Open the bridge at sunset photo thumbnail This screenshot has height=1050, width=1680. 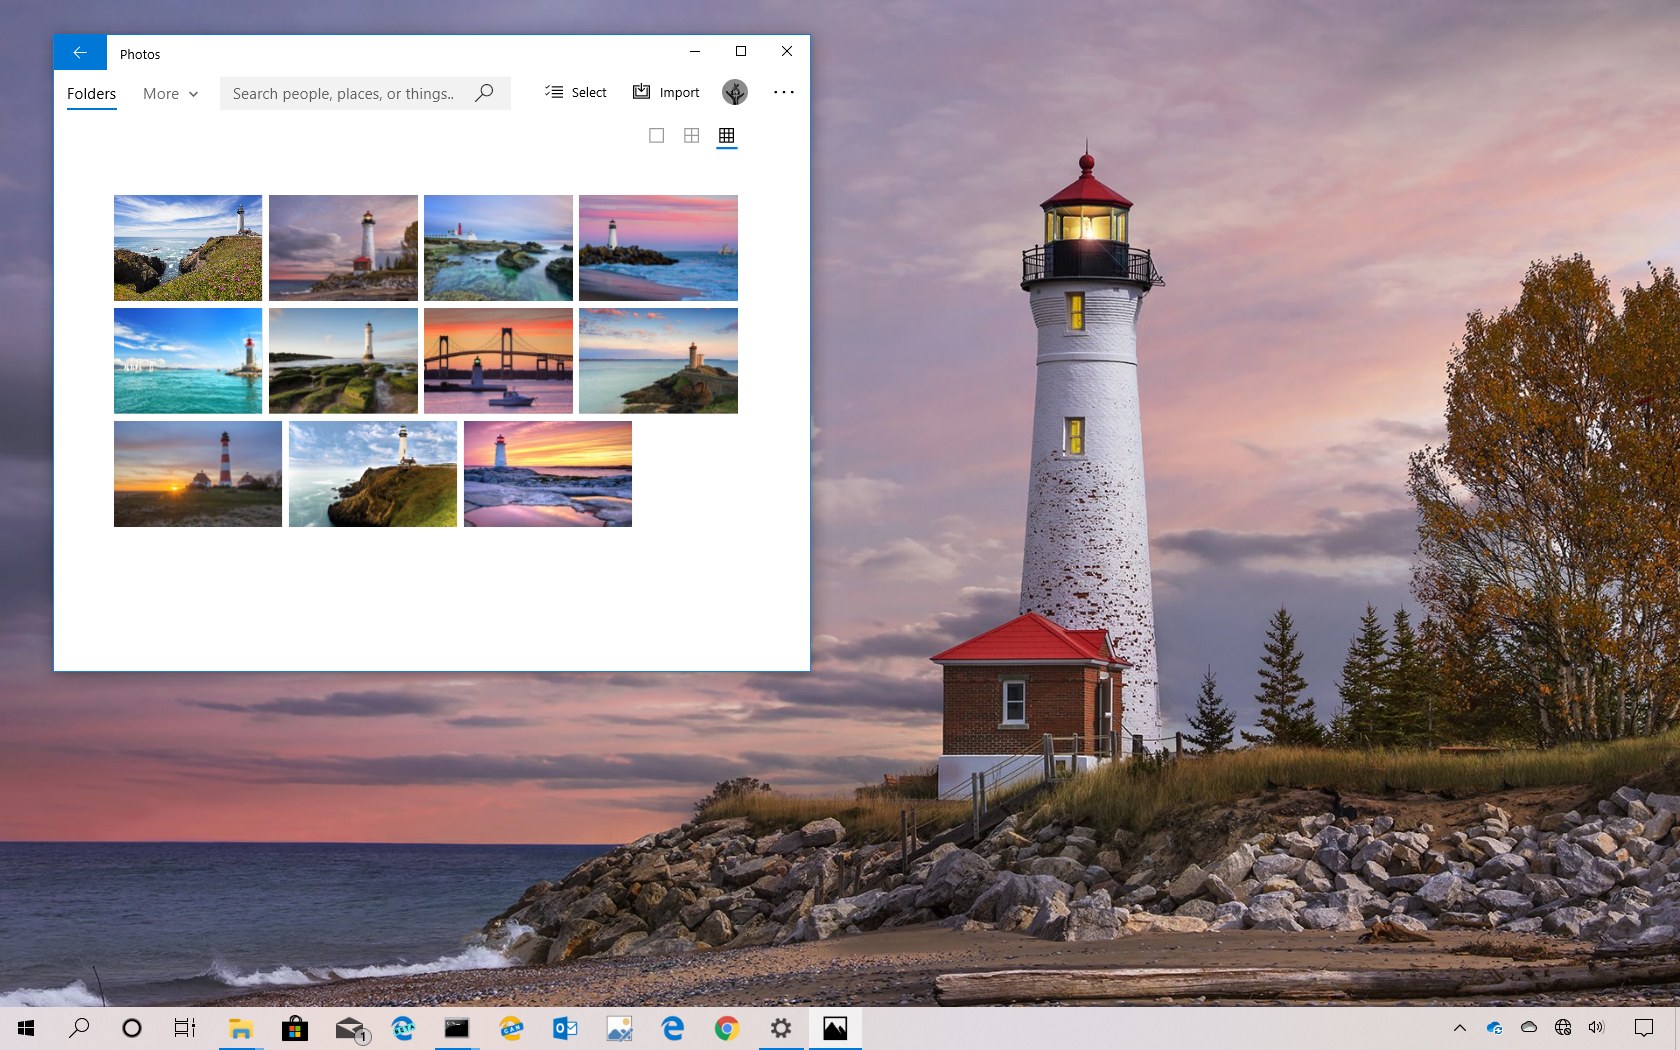(x=498, y=361)
